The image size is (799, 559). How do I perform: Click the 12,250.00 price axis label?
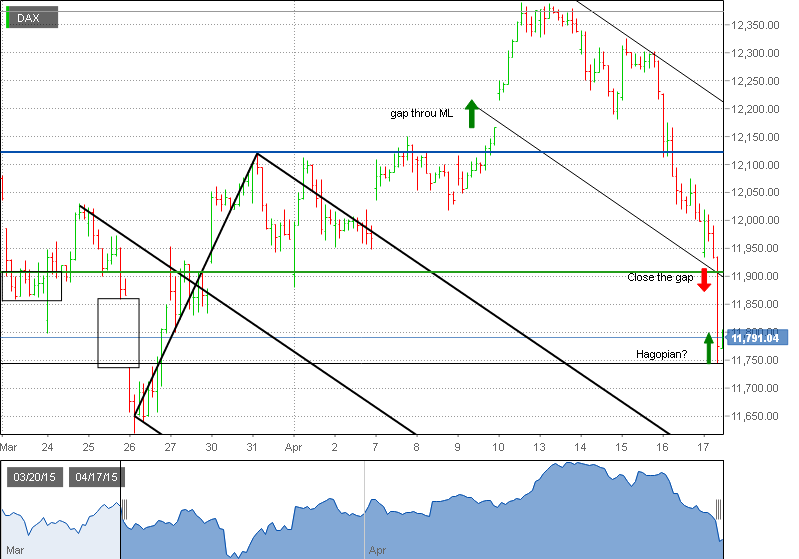pyautogui.click(x=755, y=81)
